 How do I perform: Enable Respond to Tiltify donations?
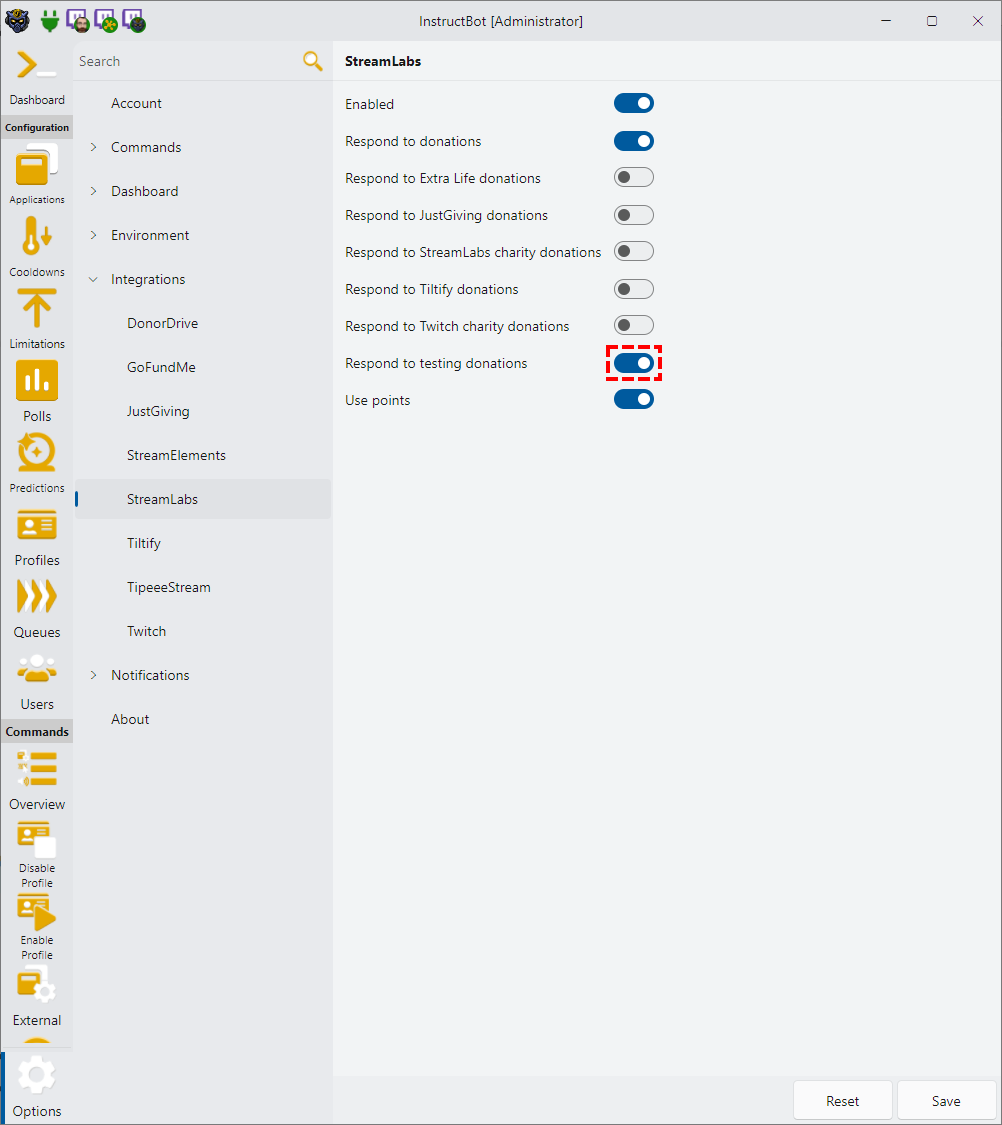pyautogui.click(x=633, y=288)
